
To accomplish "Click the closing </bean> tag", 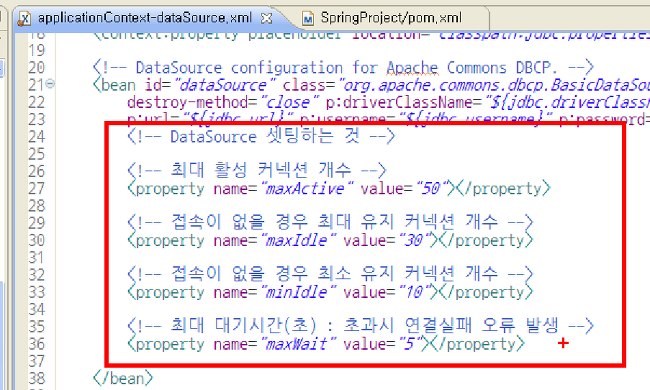I will point(123,378).
